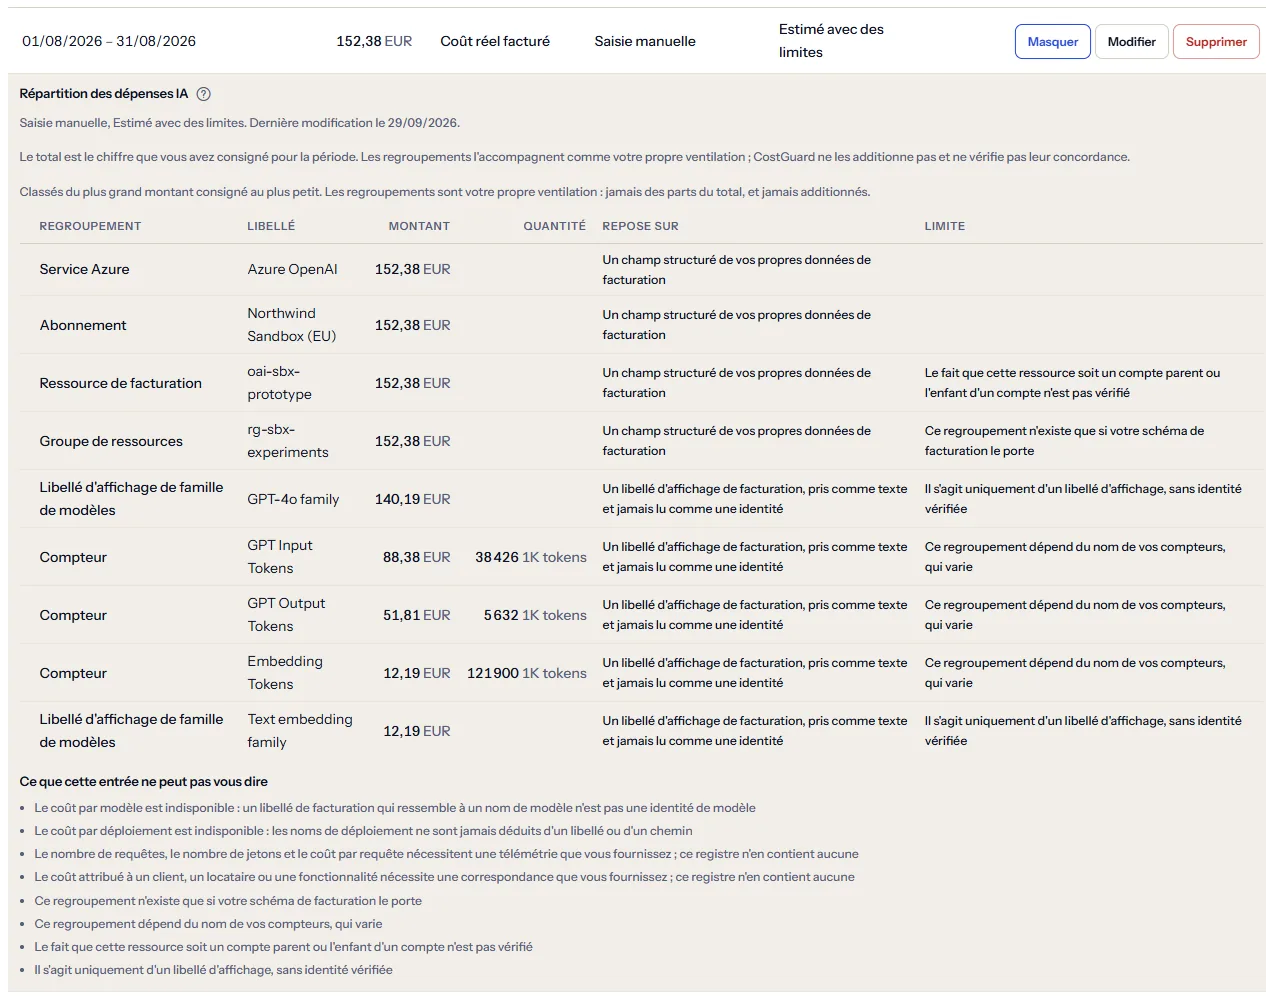This screenshot has height=999, width=1266.
Task: Click Saisie manuelle in the summary row
Action: pos(645,41)
